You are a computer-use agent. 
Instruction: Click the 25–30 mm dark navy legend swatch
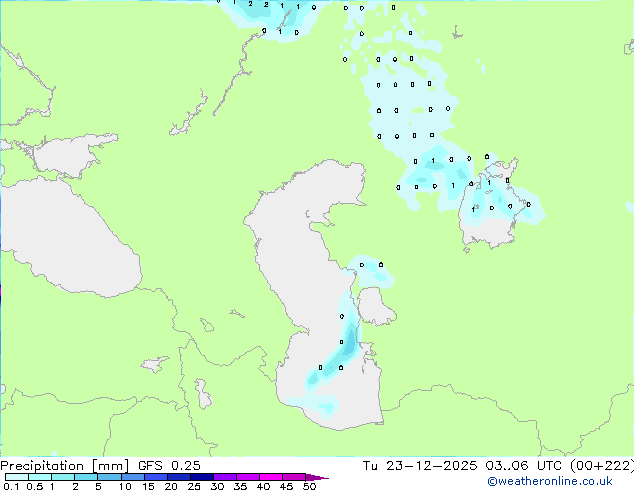(202, 477)
